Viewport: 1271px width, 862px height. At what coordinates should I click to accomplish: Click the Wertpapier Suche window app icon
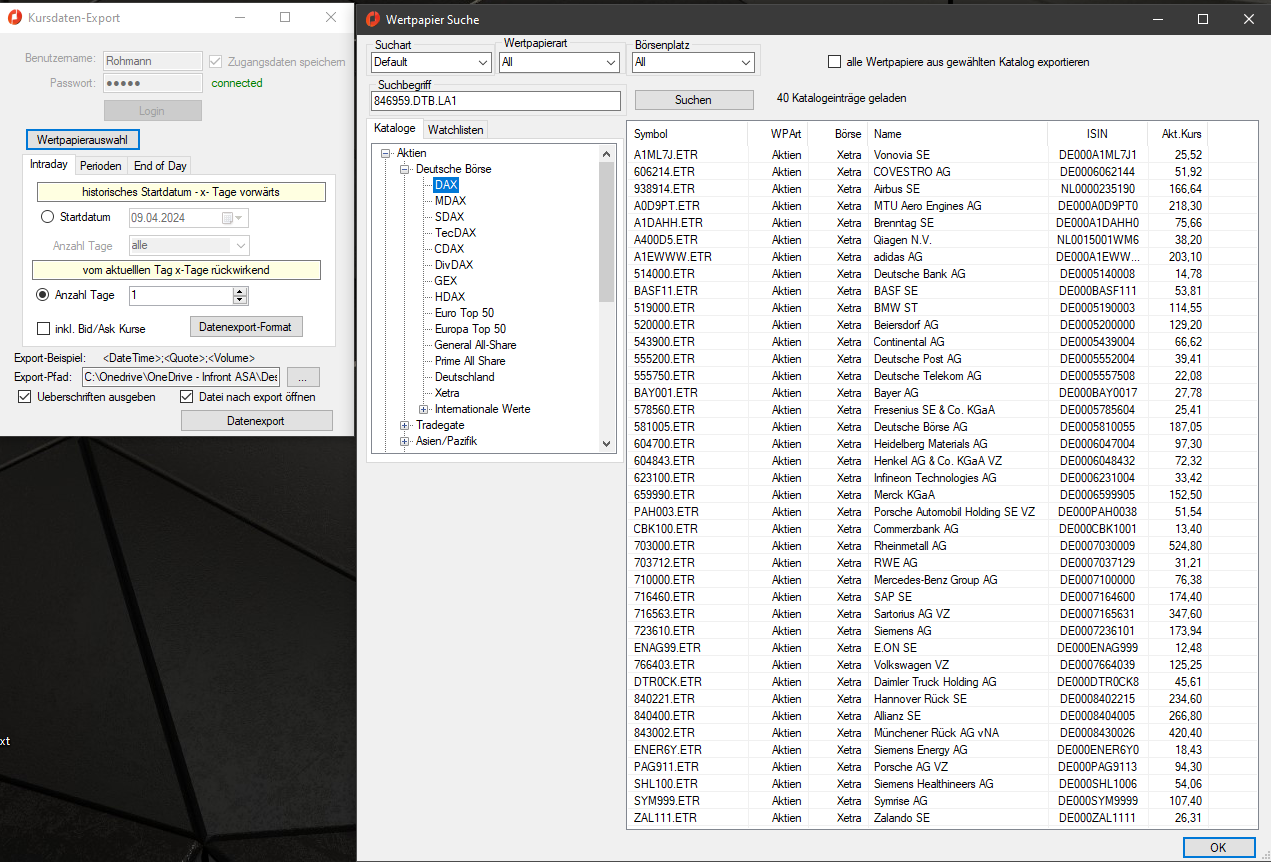(x=373, y=19)
